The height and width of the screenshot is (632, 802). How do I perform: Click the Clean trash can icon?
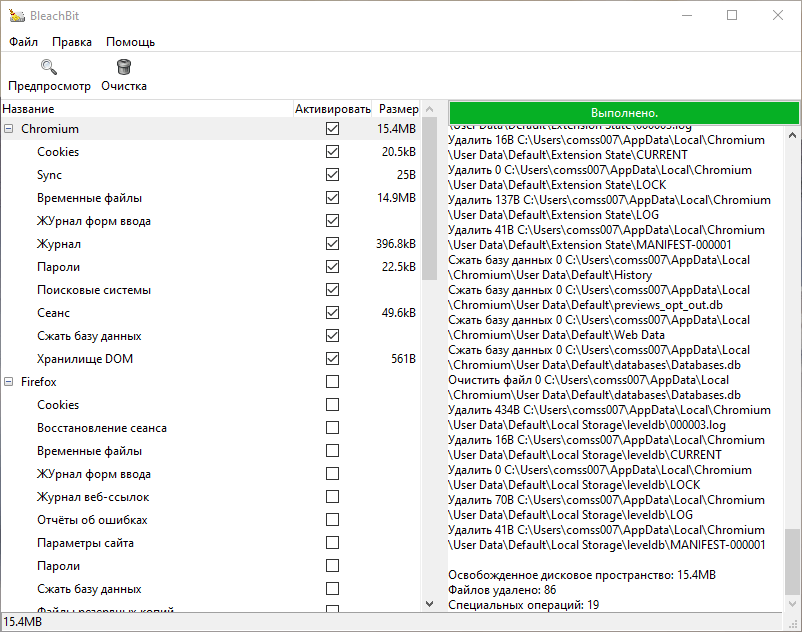[x=124, y=67]
